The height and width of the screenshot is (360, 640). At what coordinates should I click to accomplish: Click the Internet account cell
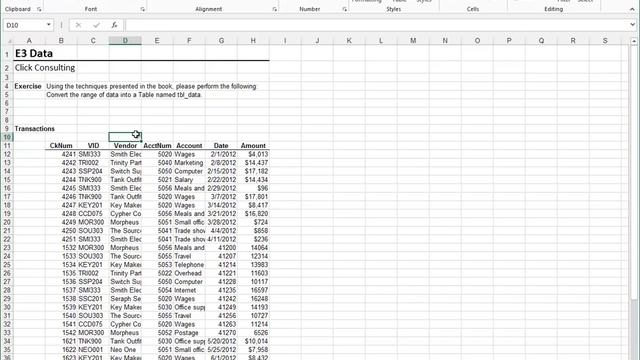pos(189,290)
